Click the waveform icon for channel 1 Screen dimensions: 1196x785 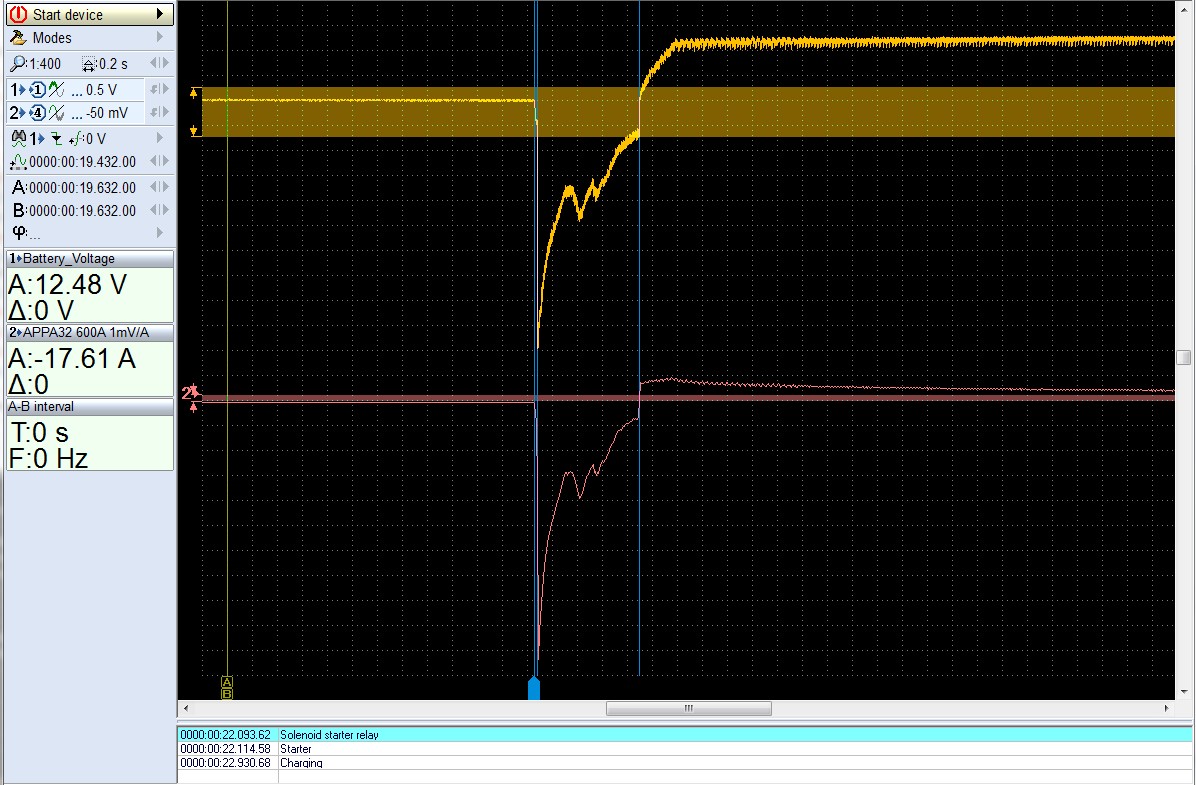pos(55,89)
